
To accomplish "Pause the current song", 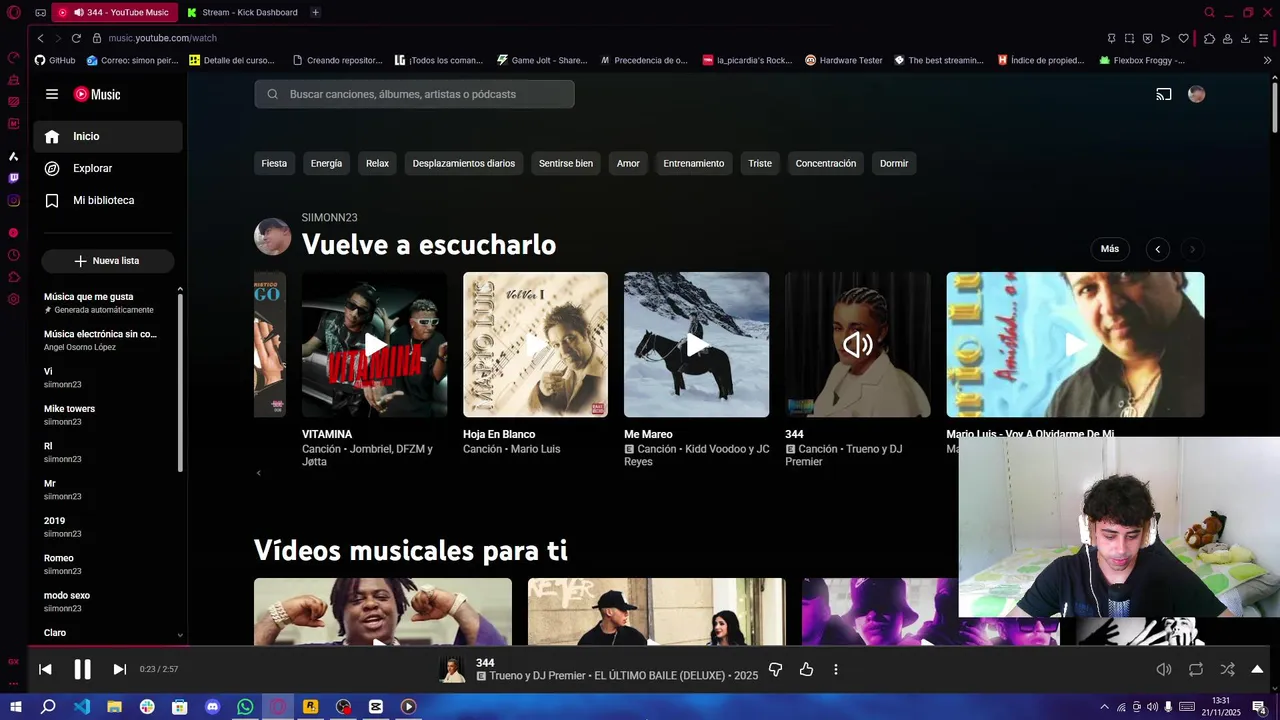I will 82,669.
